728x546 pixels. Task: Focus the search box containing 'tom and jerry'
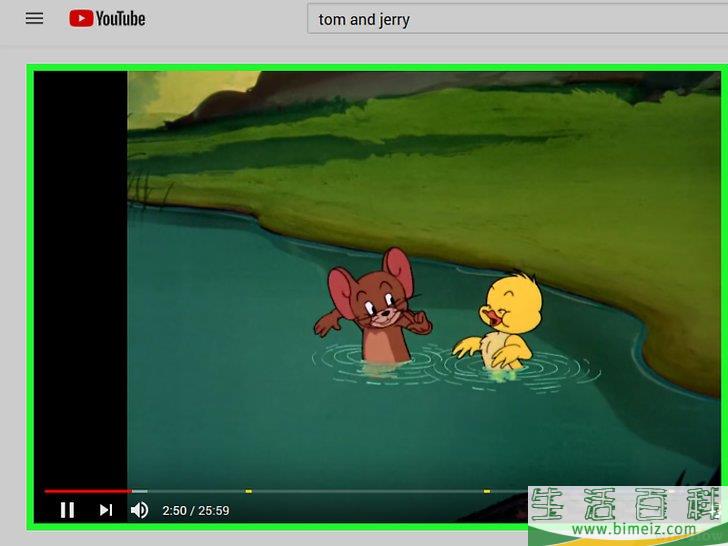(517, 19)
